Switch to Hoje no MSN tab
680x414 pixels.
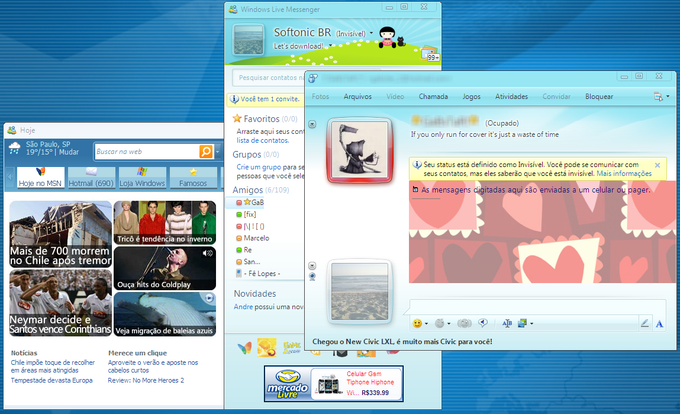point(40,177)
